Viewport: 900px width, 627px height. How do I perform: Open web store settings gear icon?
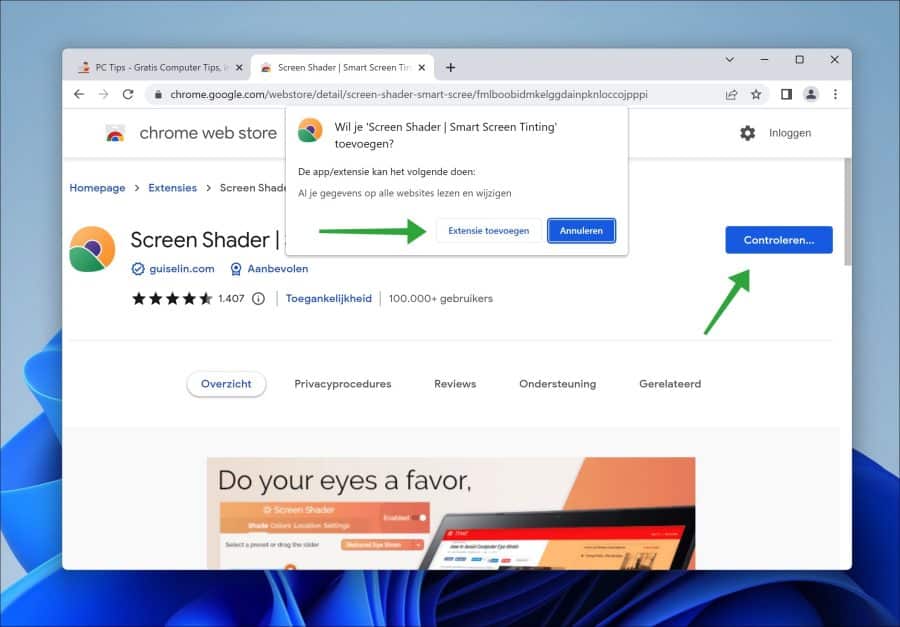click(x=747, y=133)
